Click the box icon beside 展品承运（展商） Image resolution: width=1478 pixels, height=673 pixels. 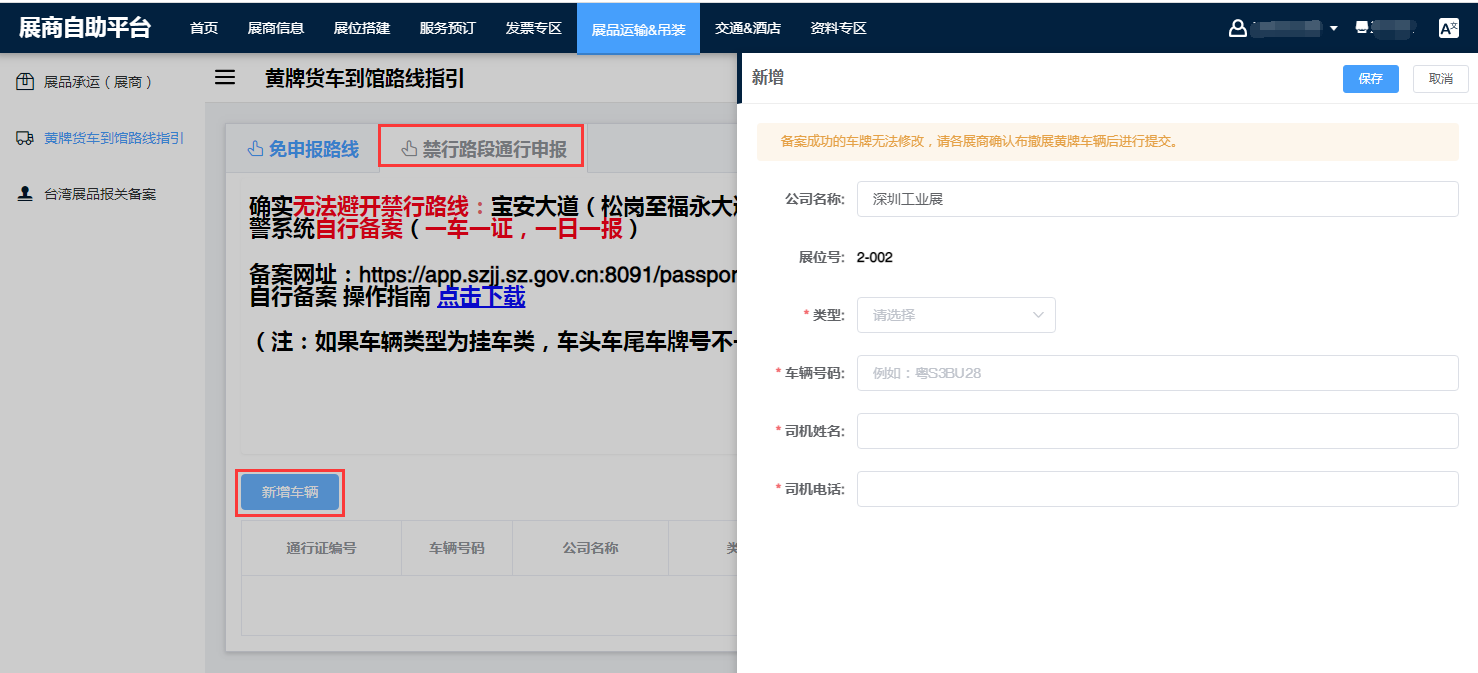pyautogui.click(x=25, y=82)
